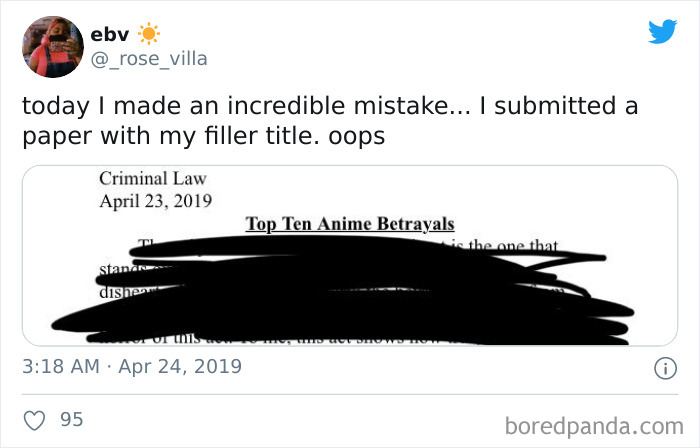The height and width of the screenshot is (448, 700).
Task: Click the Criminal Law heading in image
Action: [x=152, y=179]
